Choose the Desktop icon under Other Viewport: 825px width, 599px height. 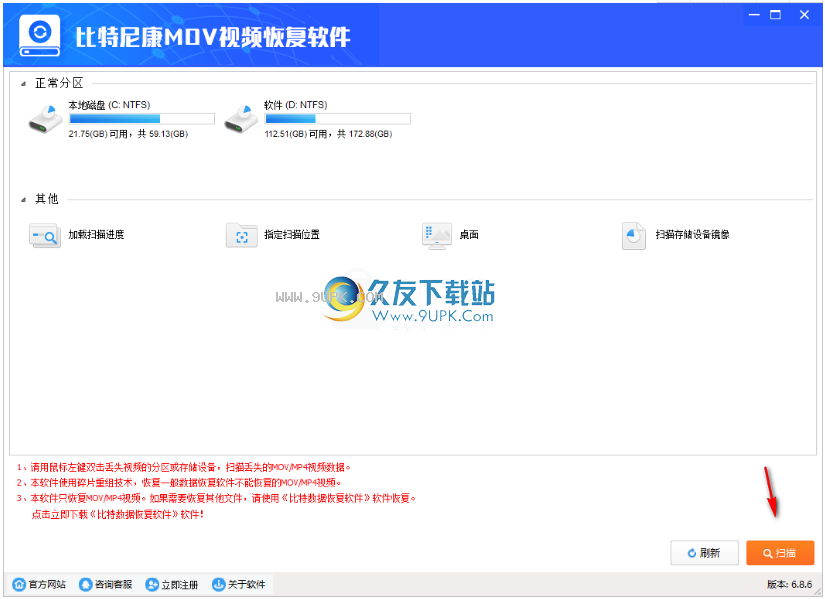(x=437, y=236)
